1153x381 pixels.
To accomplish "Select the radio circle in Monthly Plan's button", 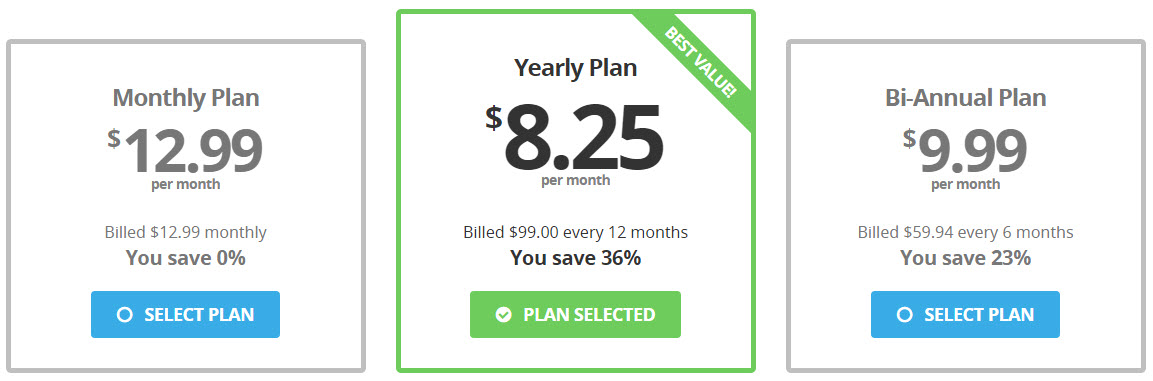I will (x=124, y=315).
